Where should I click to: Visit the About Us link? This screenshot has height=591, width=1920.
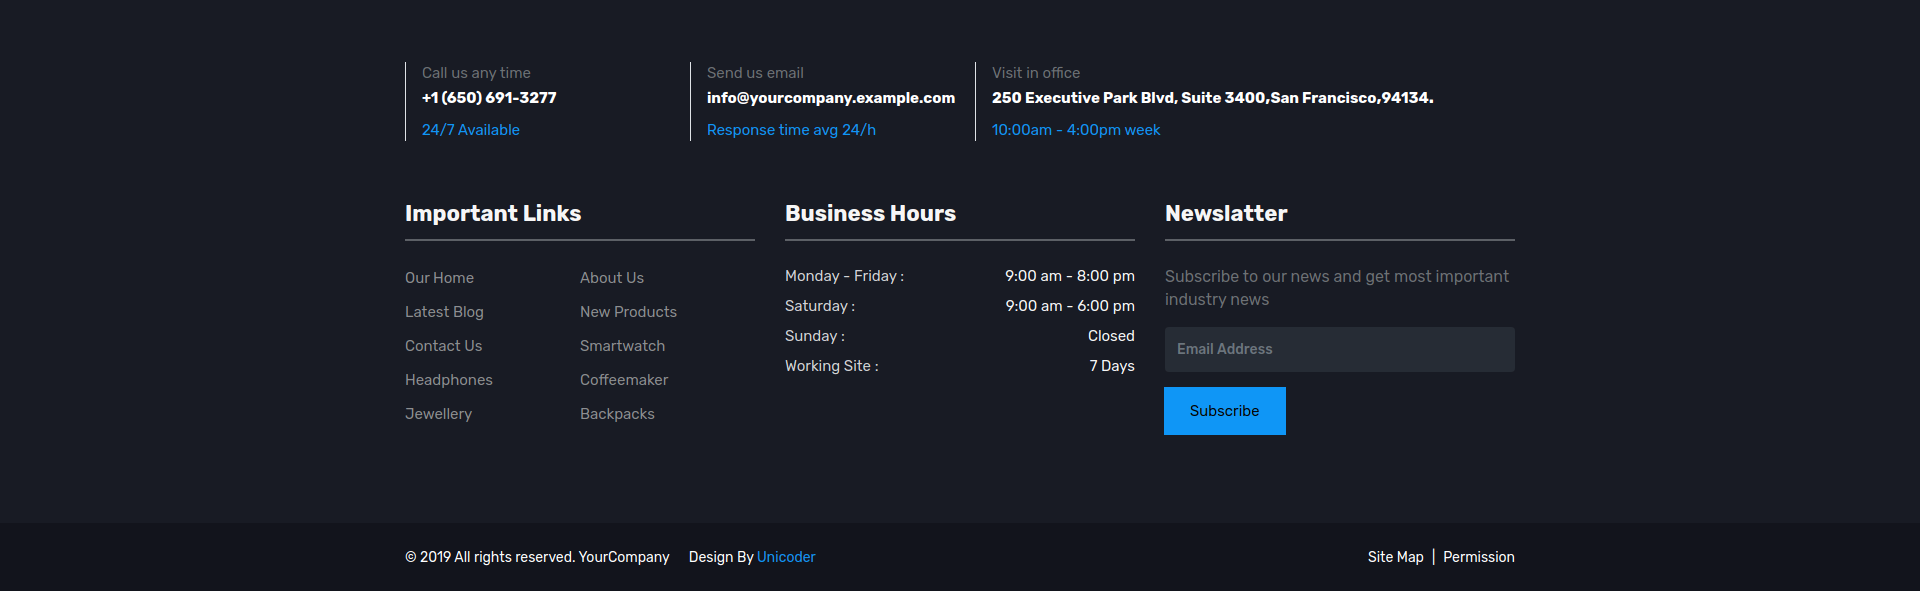tap(611, 278)
